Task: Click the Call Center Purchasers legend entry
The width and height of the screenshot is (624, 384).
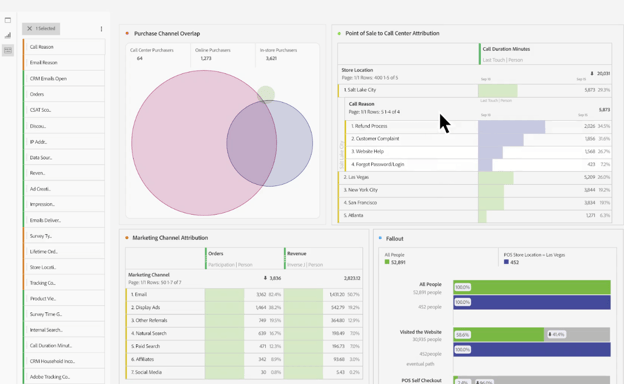Action: (x=152, y=55)
